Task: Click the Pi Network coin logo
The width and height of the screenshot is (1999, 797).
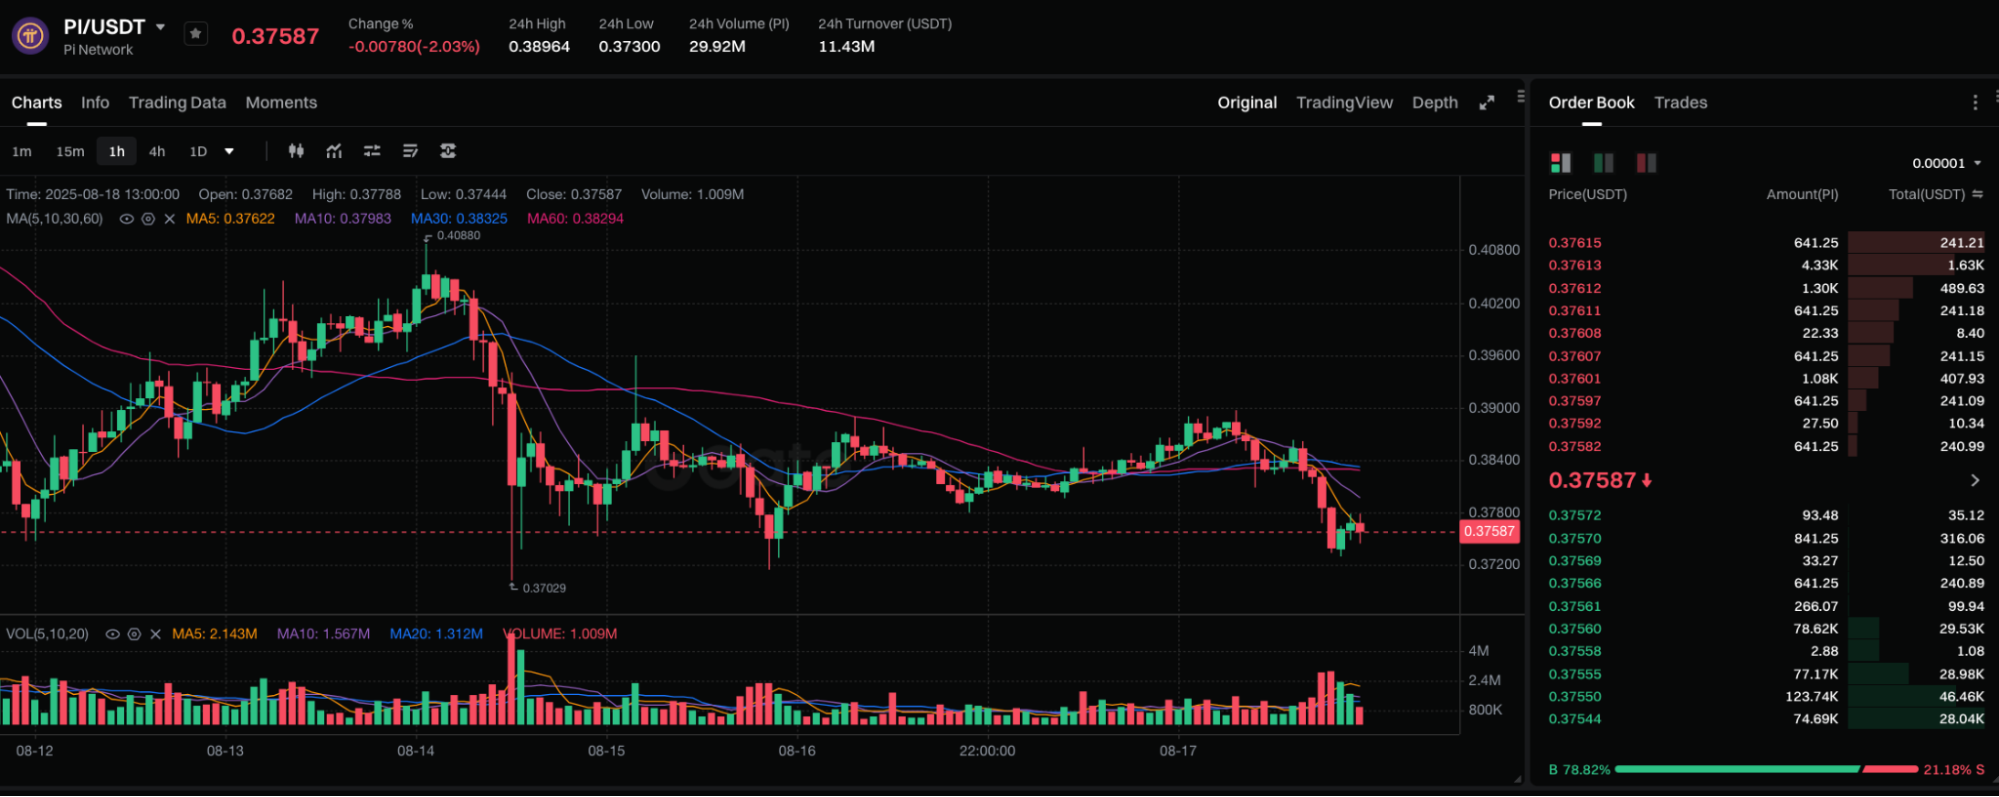Action: coord(30,36)
